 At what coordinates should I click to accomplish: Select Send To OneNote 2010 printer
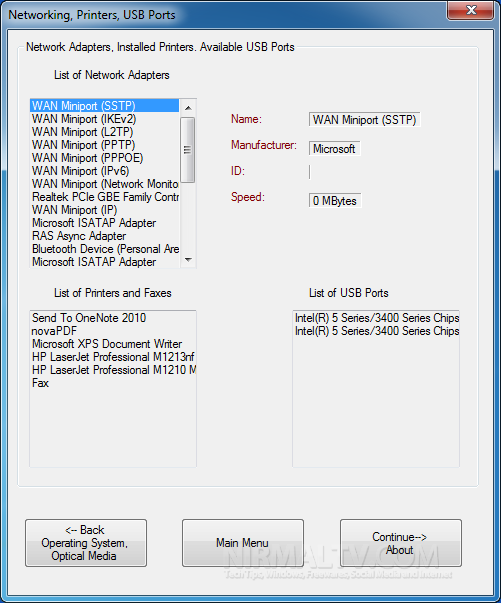pos(113,318)
